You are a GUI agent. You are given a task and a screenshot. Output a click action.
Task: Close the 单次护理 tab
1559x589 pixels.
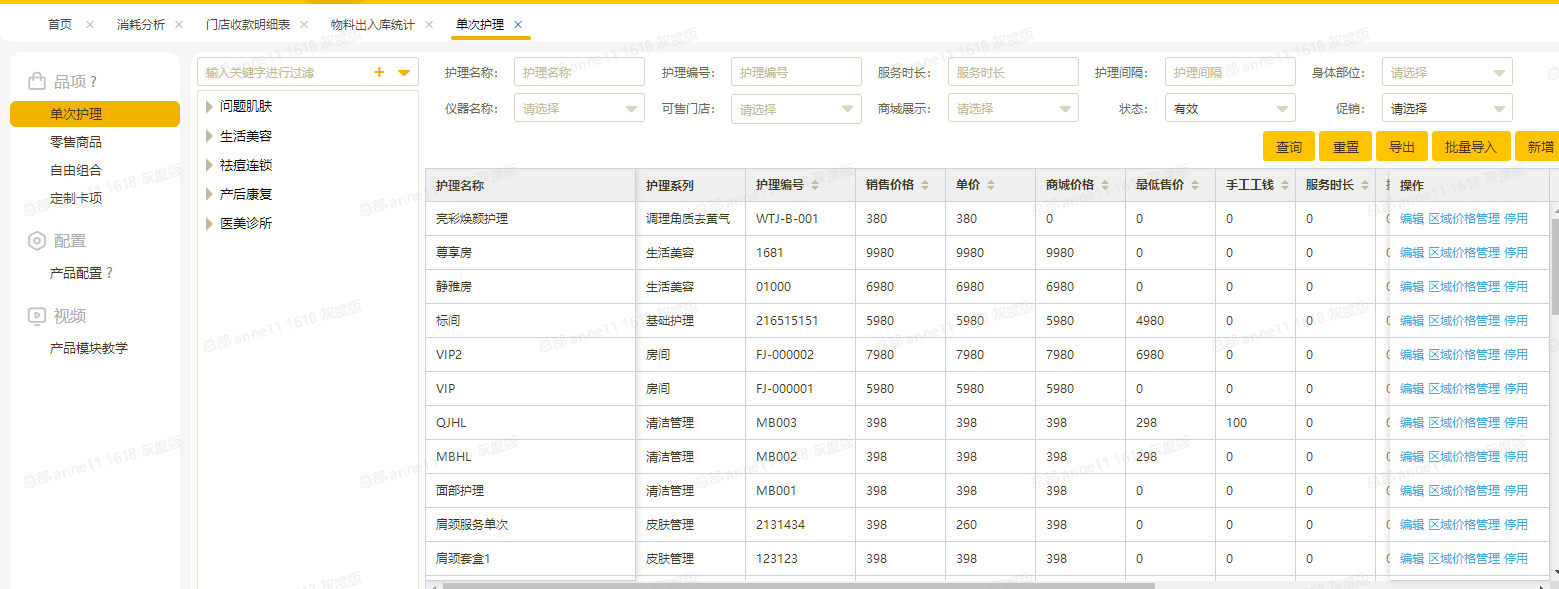[518, 24]
